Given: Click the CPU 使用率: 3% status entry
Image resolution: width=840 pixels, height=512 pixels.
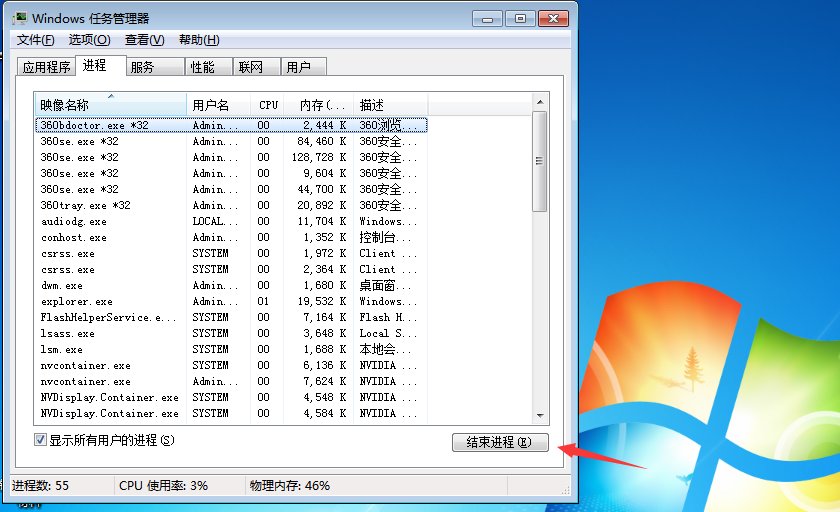Looking at the screenshot, I should click(x=163, y=486).
